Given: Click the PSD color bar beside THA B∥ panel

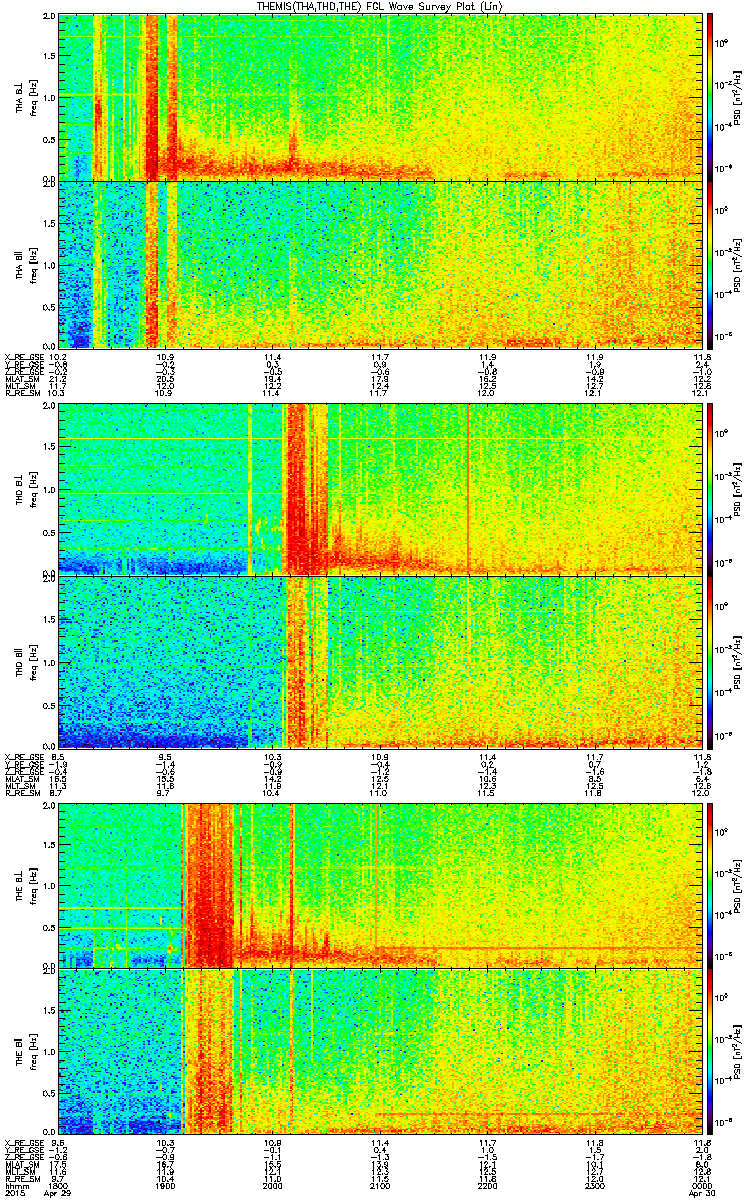Looking at the screenshot, I should (710, 264).
